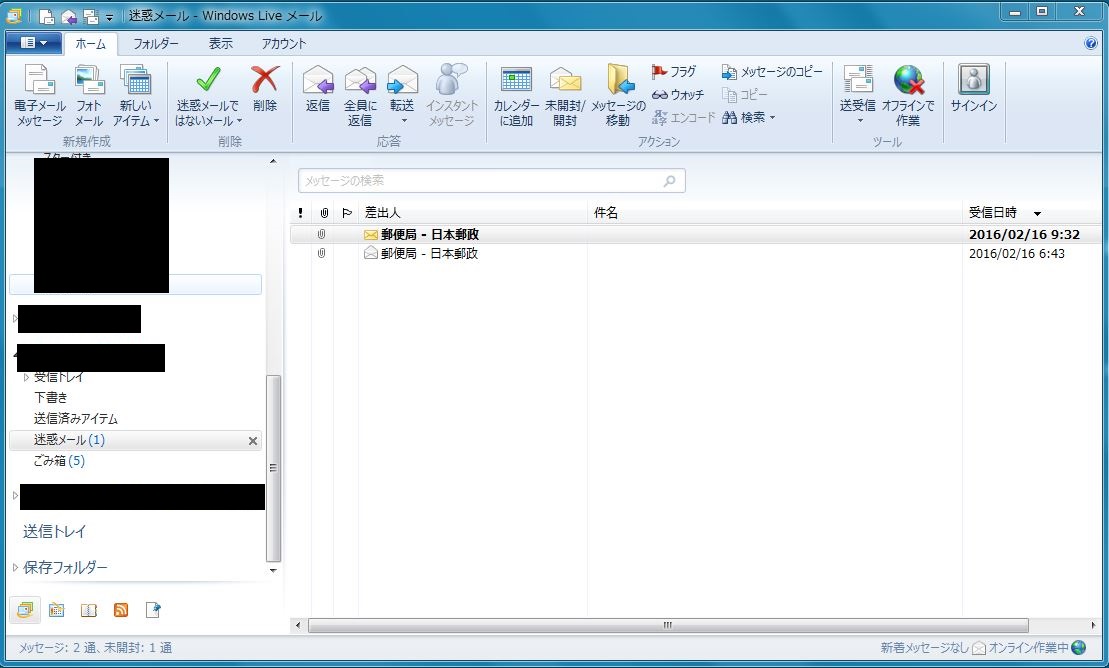
Task: Click メッセージのコピー in ribbon
Action: pos(772,71)
